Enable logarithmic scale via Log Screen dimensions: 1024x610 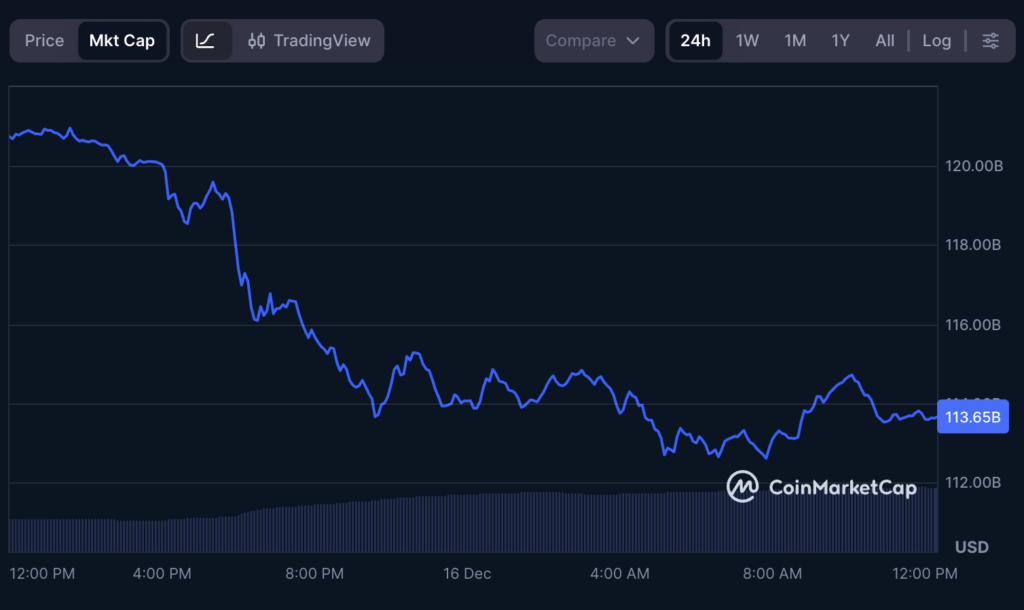pos(936,40)
